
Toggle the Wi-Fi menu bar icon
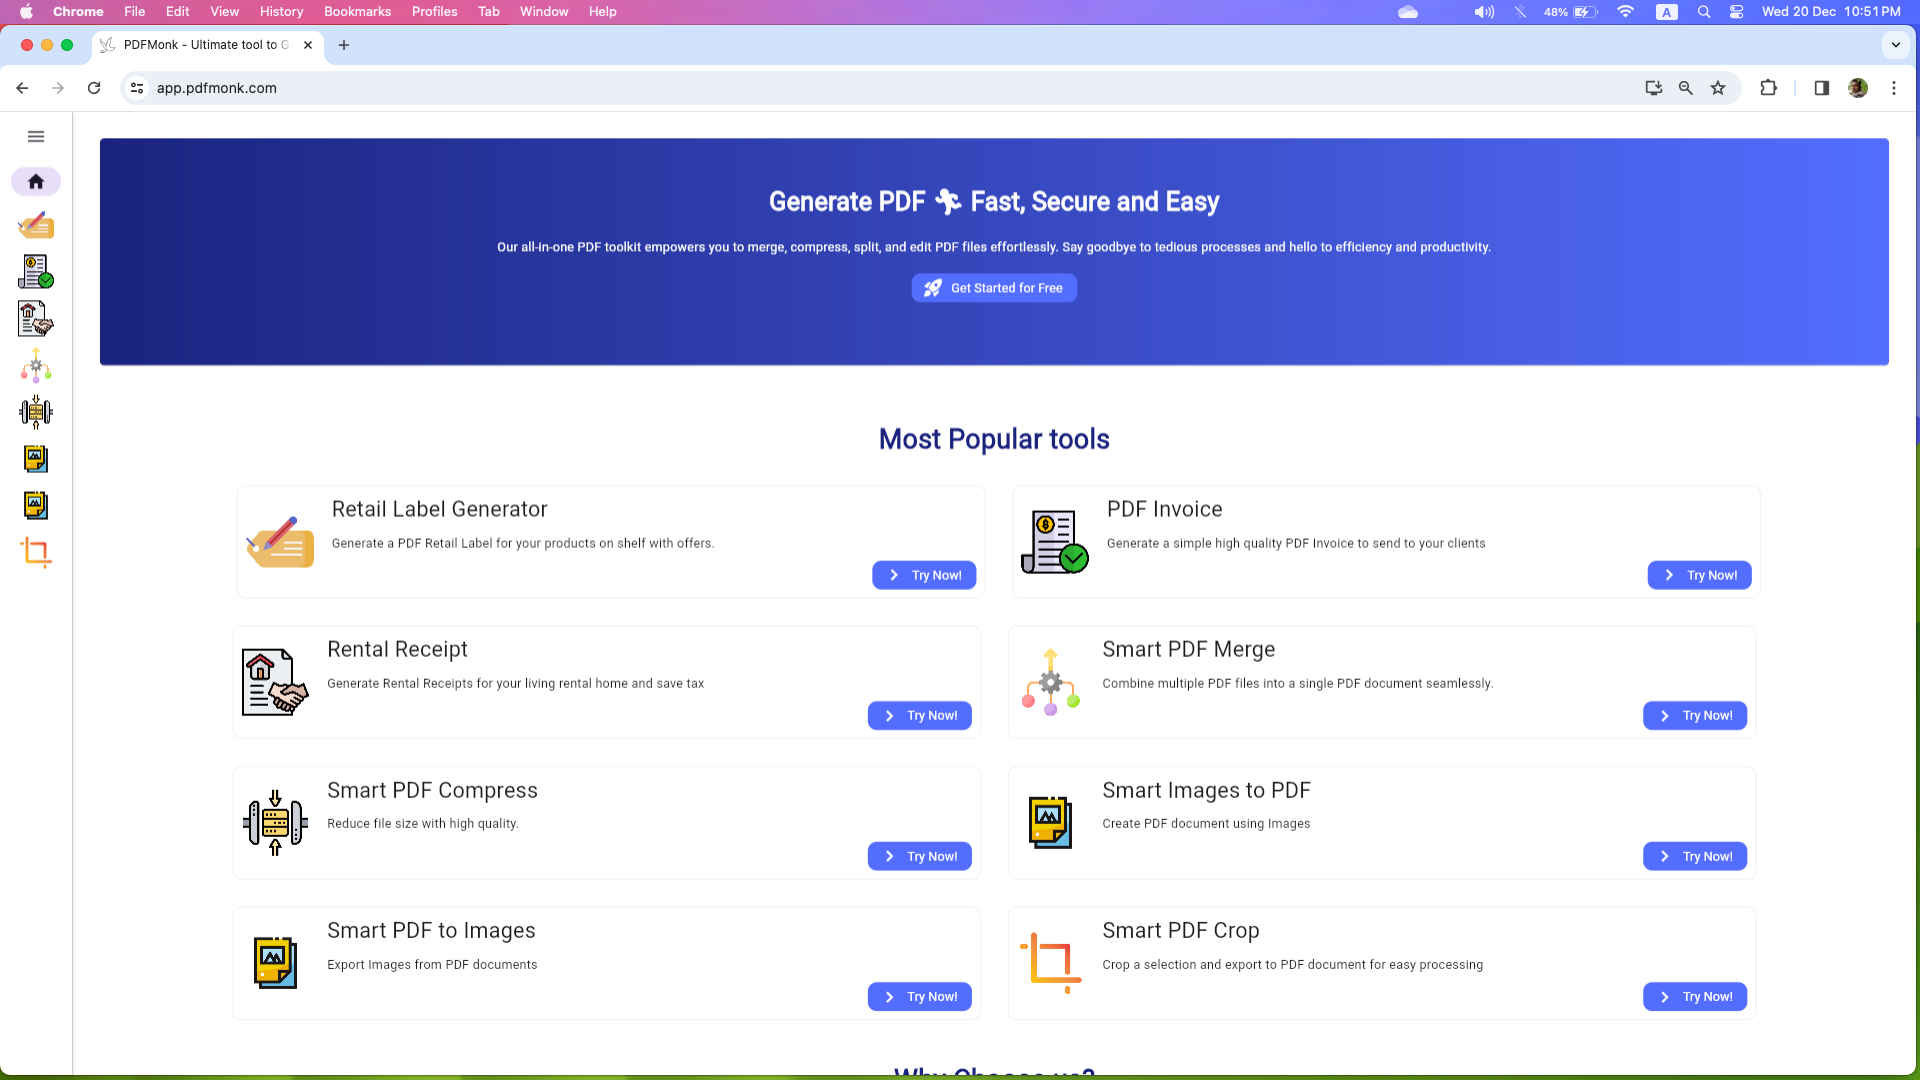(x=1625, y=12)
